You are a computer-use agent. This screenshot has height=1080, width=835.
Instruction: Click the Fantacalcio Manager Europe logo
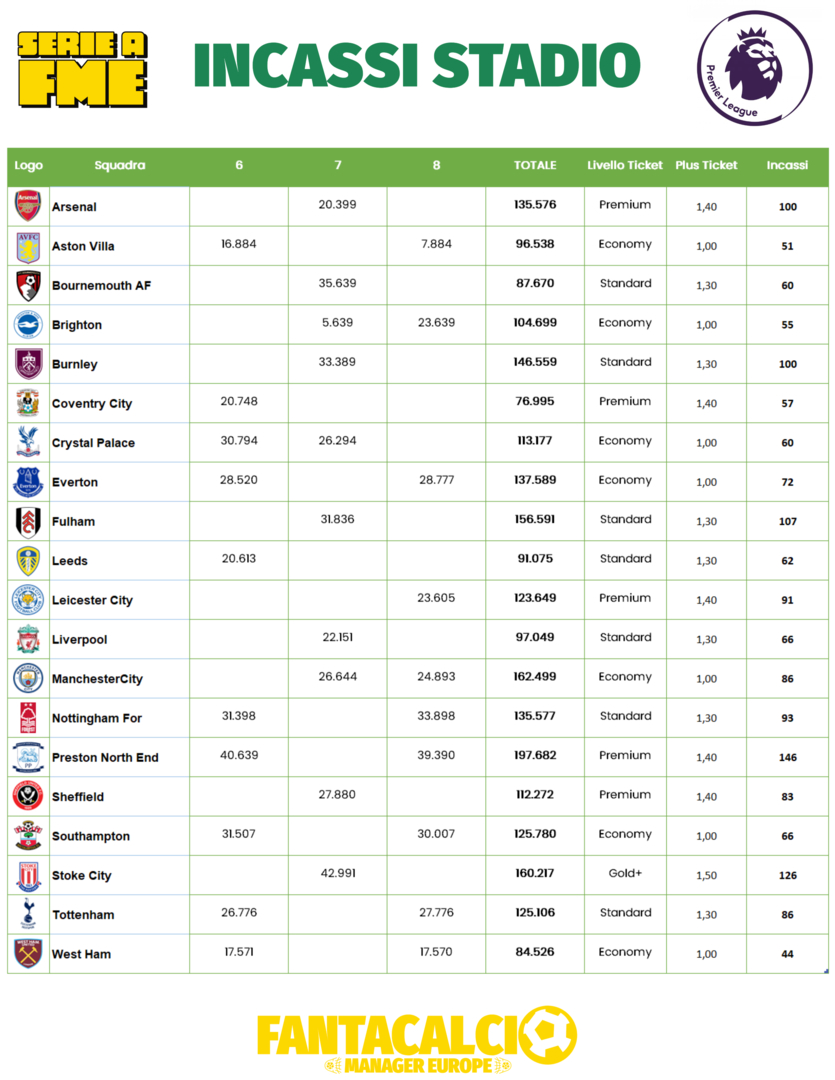point(416,1040)
